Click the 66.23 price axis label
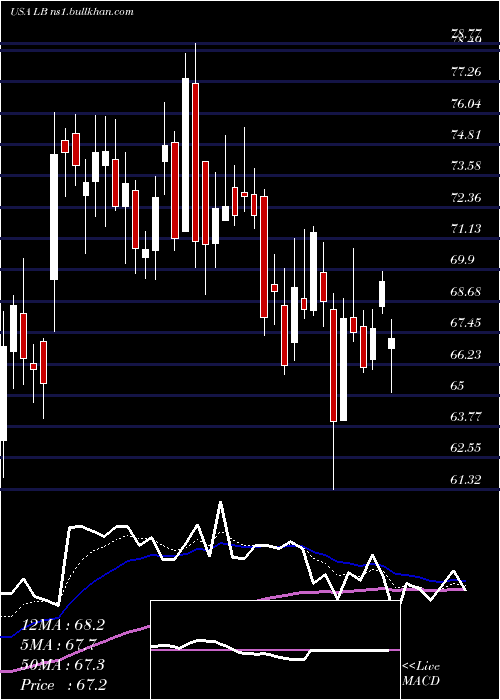 tap(466, 354)
